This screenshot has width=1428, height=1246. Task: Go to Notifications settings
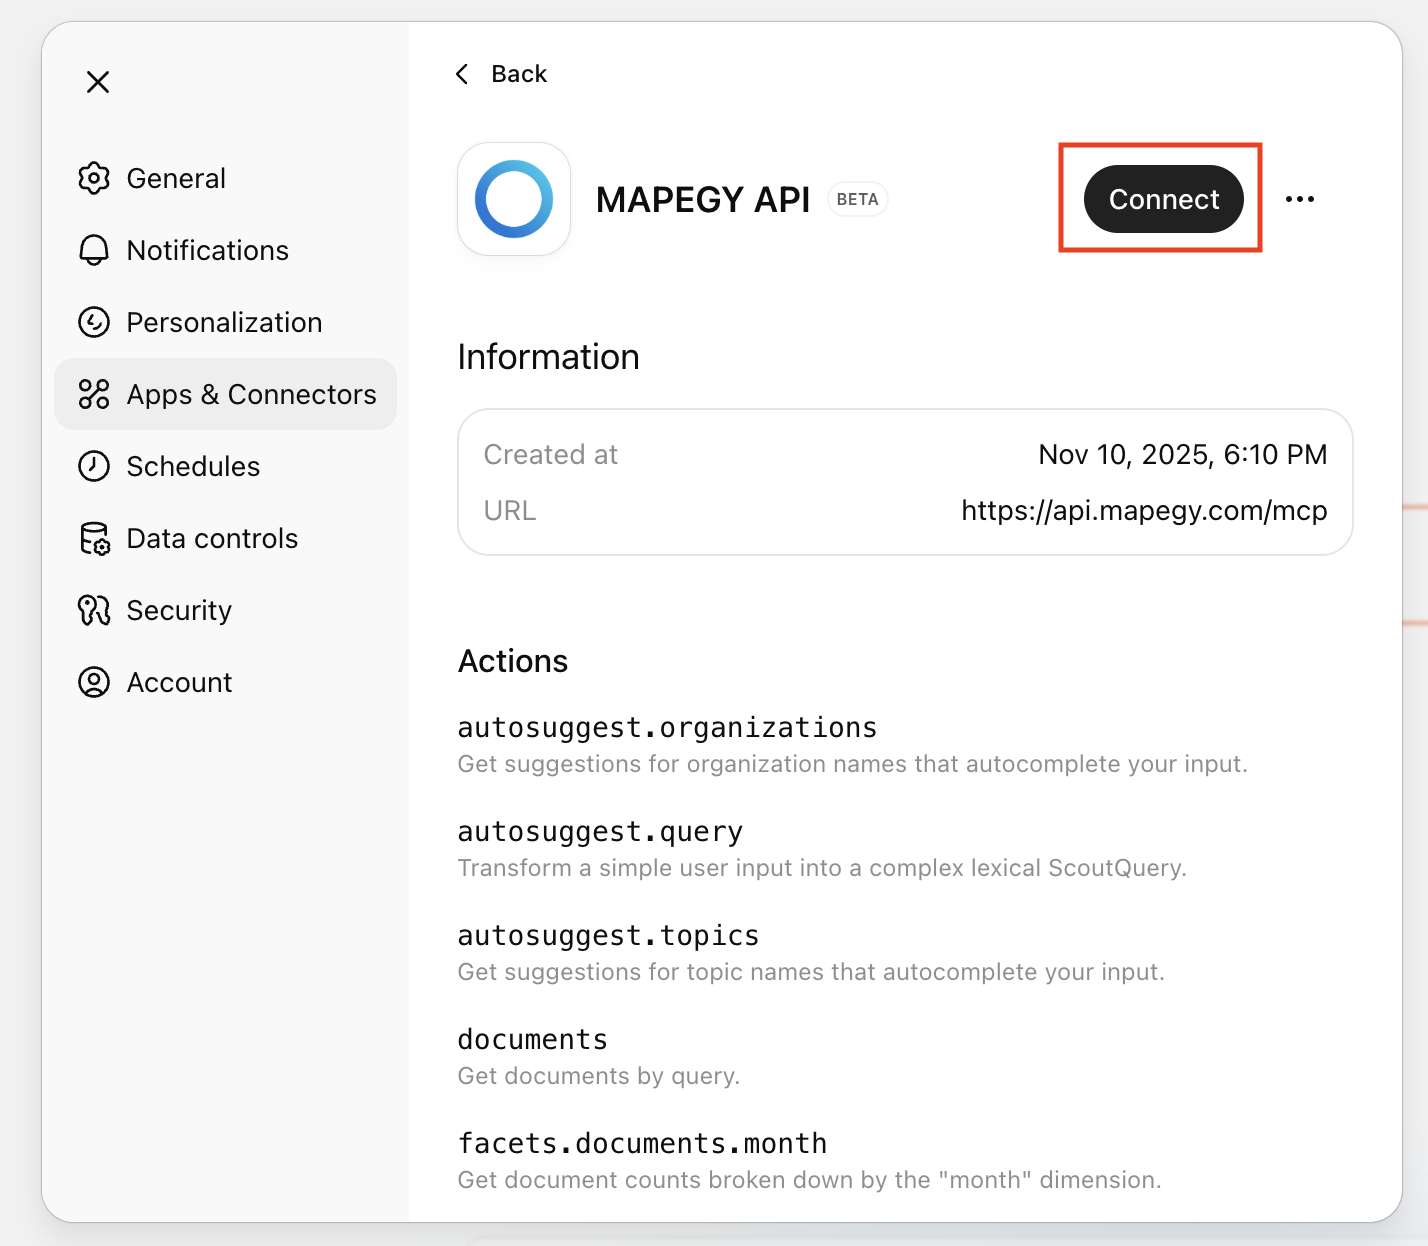point(226,250)
